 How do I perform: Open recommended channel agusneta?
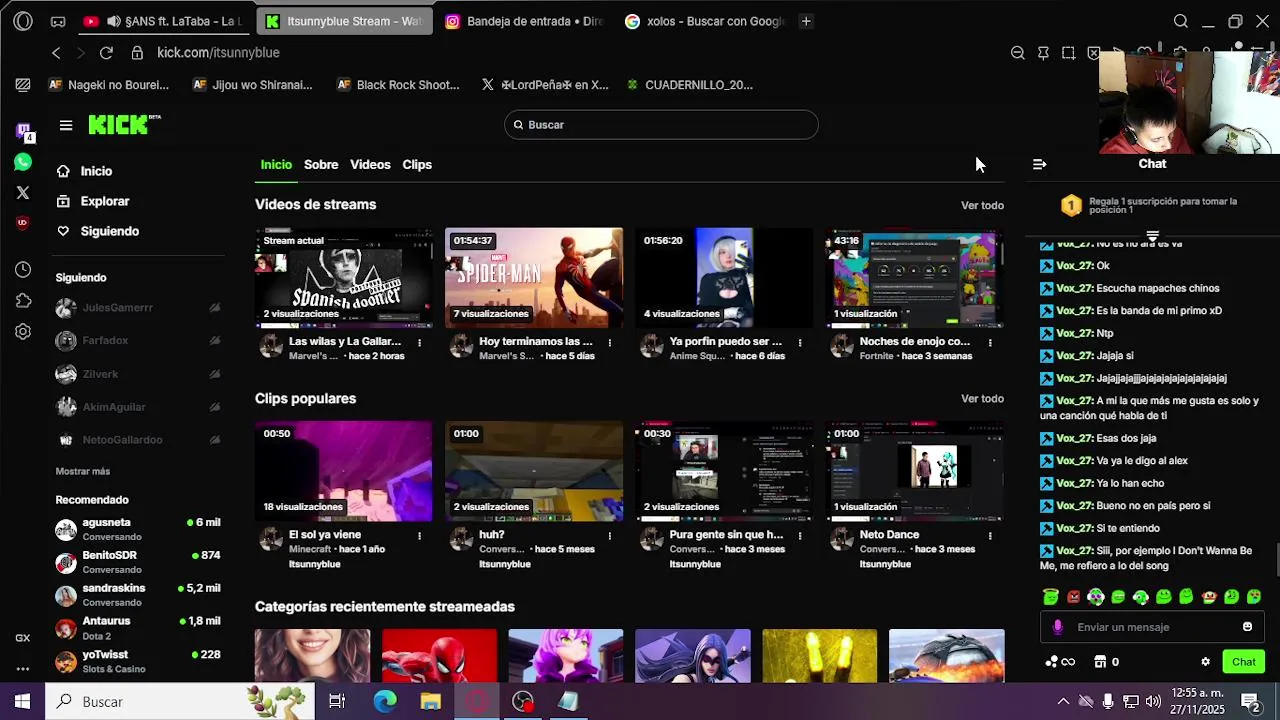pos(138,530)
